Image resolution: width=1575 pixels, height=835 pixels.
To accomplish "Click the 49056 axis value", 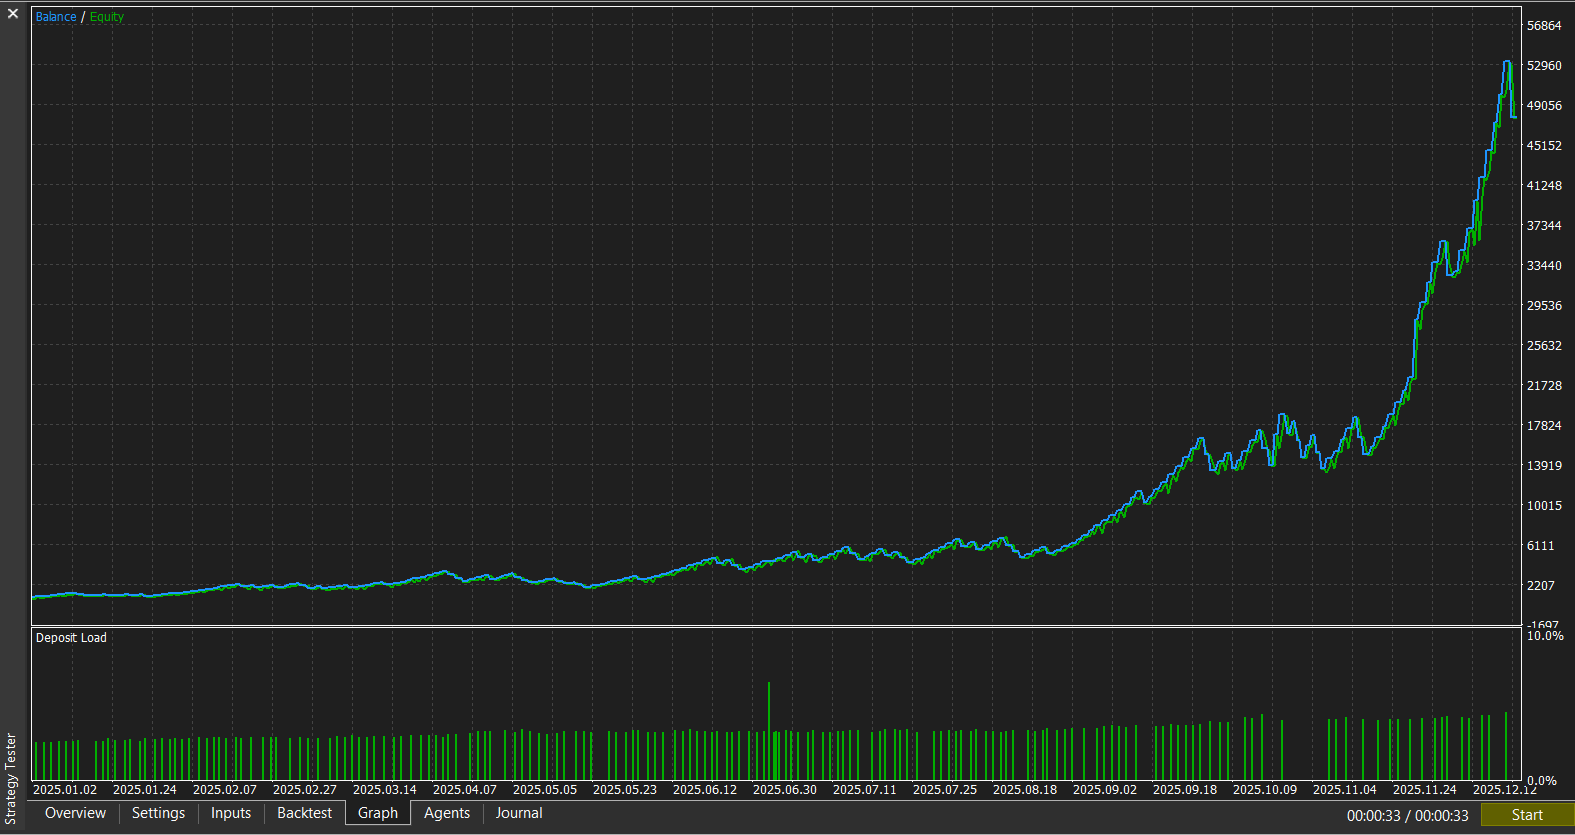I will coord(1544,106).
